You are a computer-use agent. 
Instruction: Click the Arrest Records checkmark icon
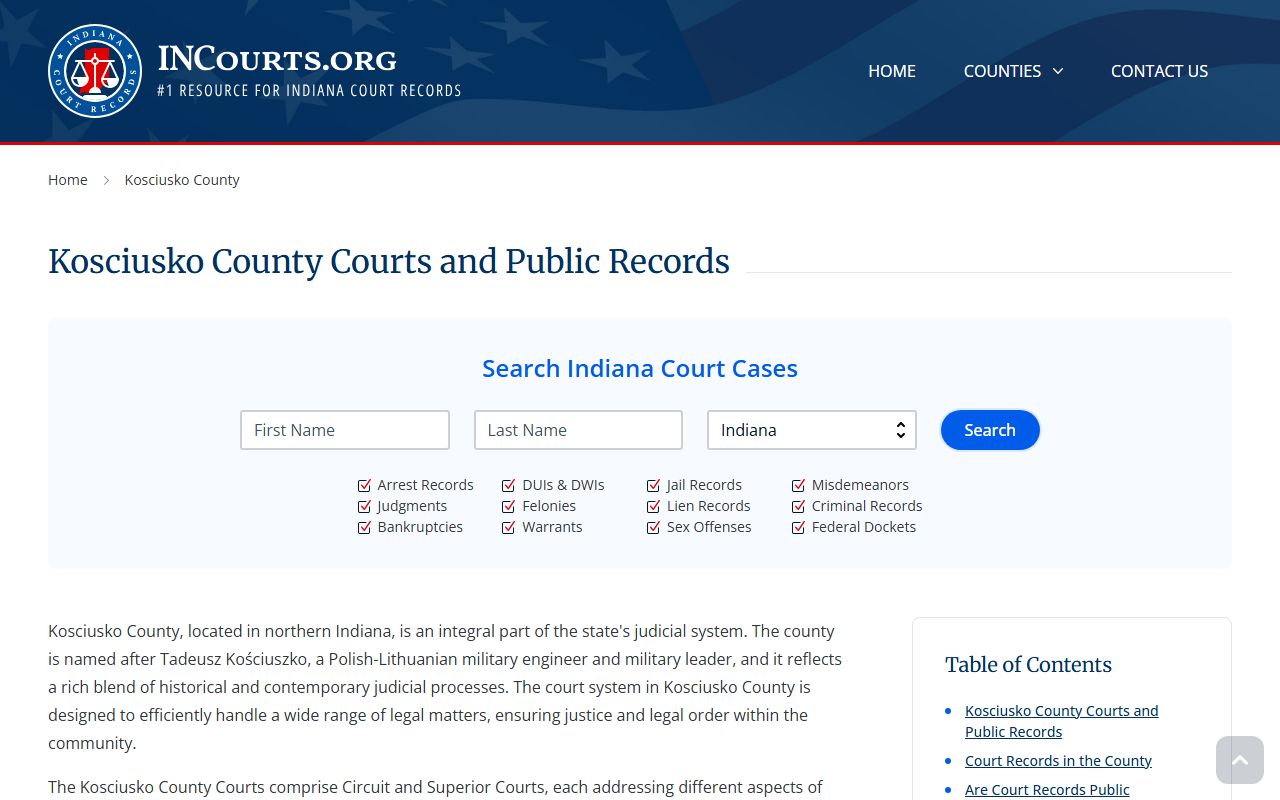pos(364,485)
